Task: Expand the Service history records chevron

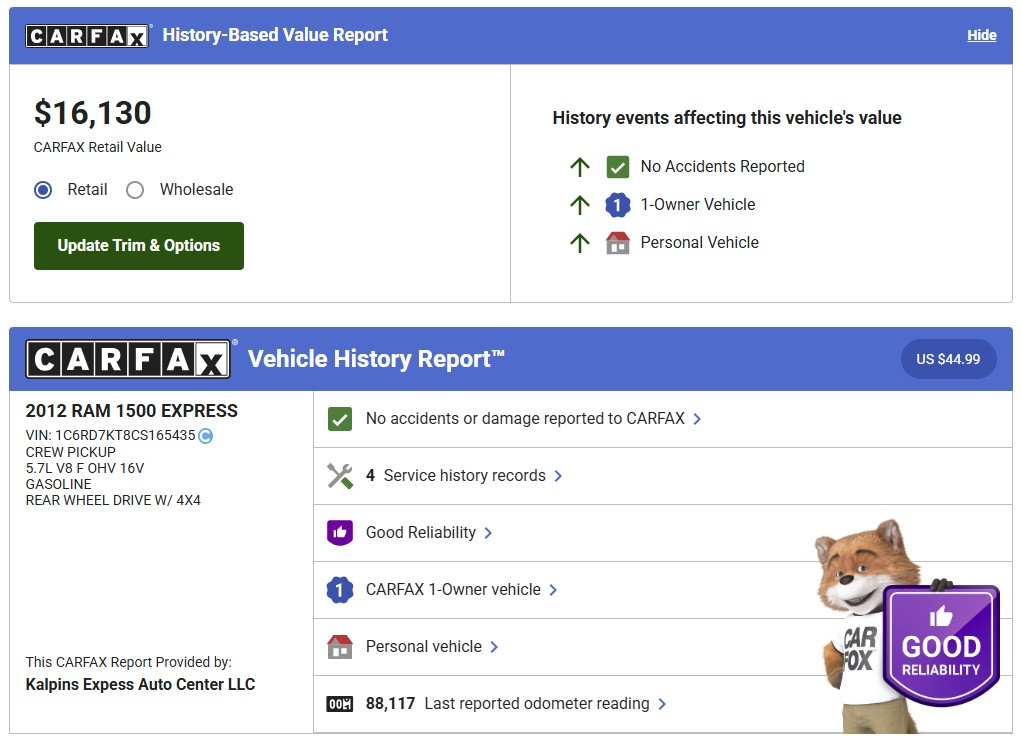Action: click(x=558, y=476)
